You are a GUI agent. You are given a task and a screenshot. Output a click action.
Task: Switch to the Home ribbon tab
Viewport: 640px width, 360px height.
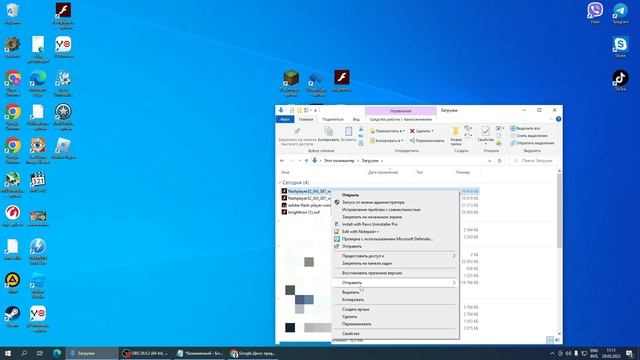click(306, 119)
